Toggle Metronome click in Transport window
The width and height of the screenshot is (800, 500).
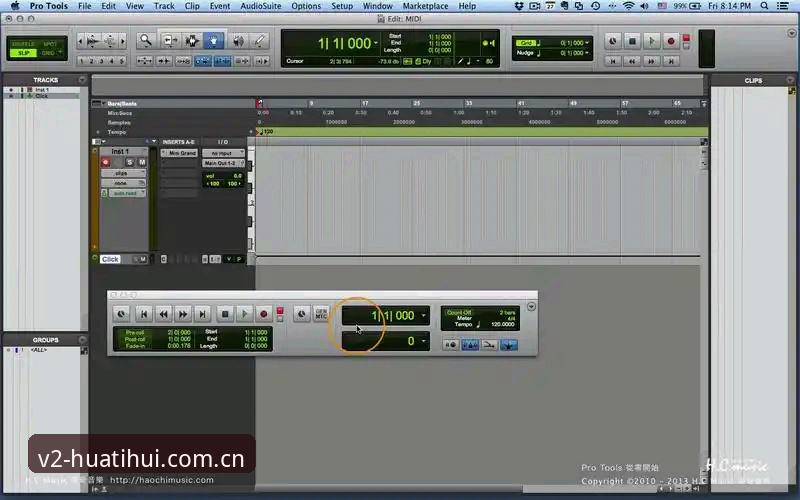click(x=470, y=345)
